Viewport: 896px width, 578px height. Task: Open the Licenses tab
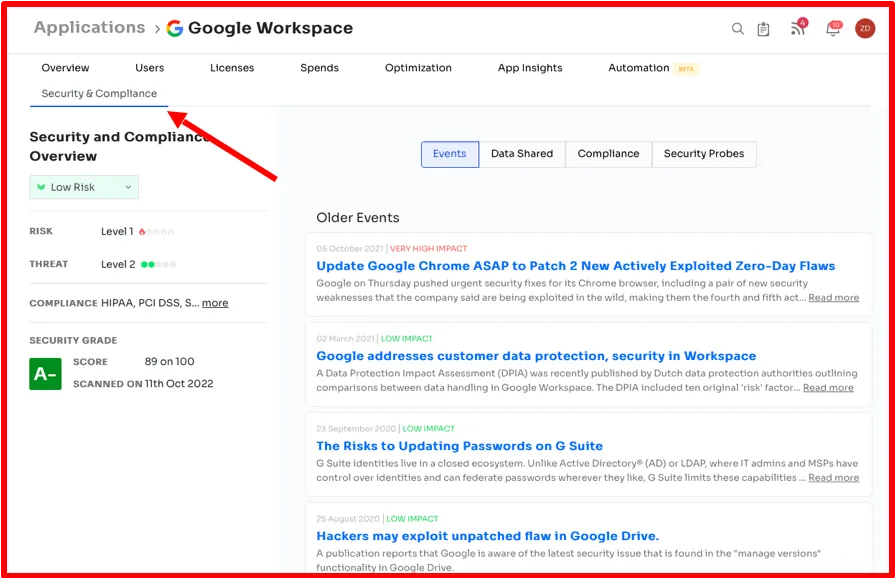point(232,68)
